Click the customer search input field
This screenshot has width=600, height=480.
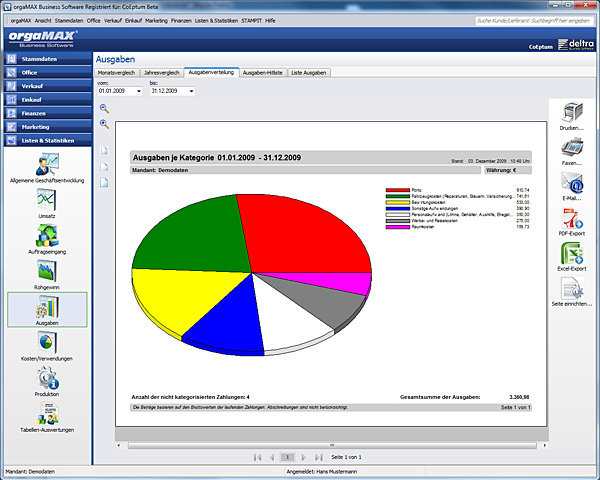(x=535, y=21)
